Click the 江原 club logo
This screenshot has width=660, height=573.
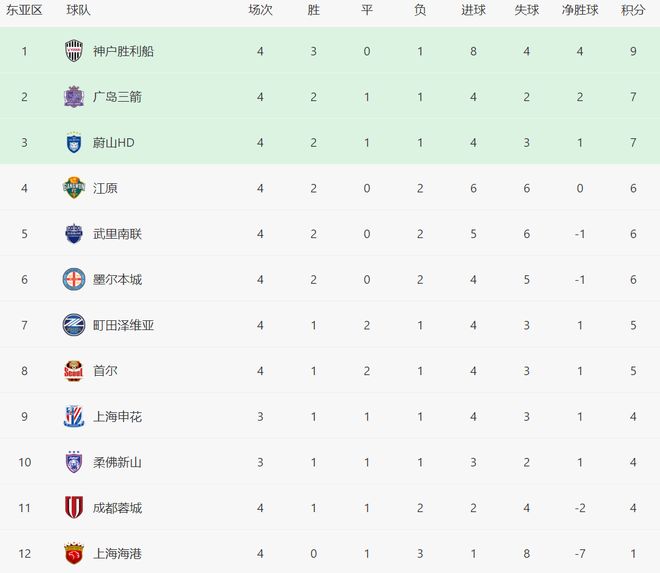74,188
